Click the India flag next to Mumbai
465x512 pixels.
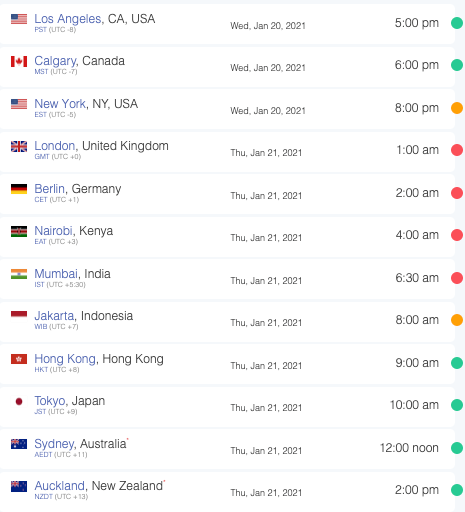[x=19, y=274]
